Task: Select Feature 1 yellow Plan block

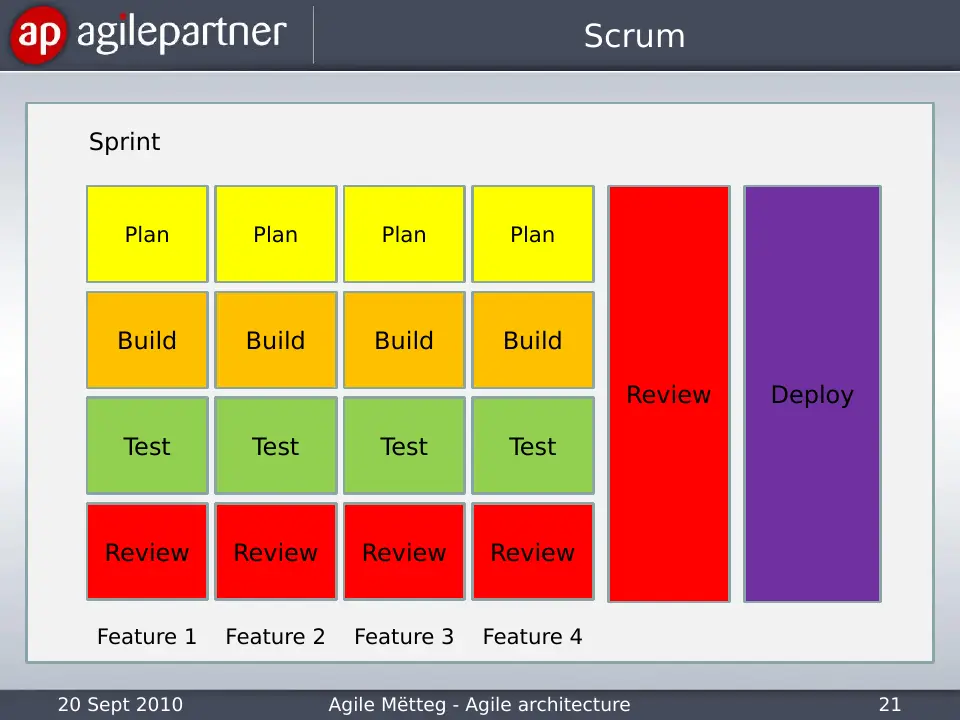Action: (147, 234)
